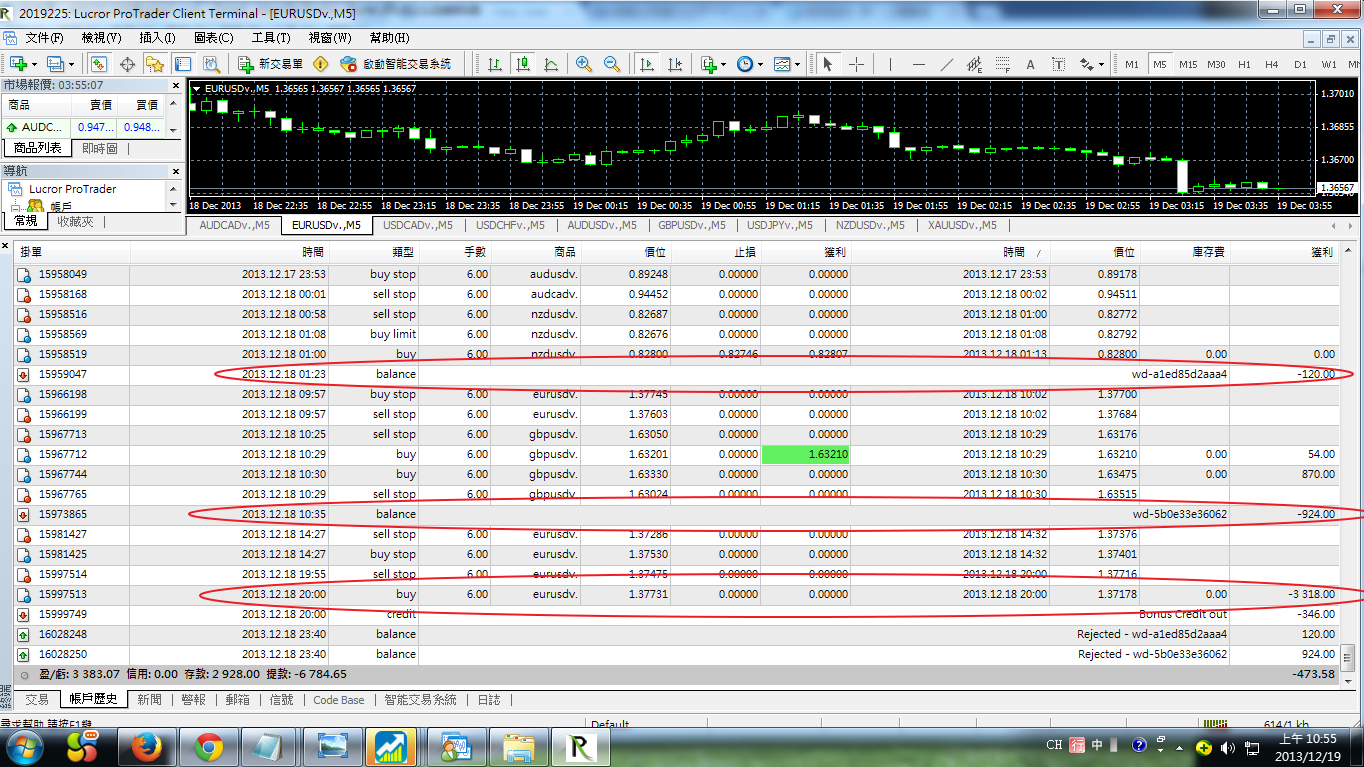Toggle the Strategy Tester icon
This screenshot has width=1364, height=767.
click(210, 64)
